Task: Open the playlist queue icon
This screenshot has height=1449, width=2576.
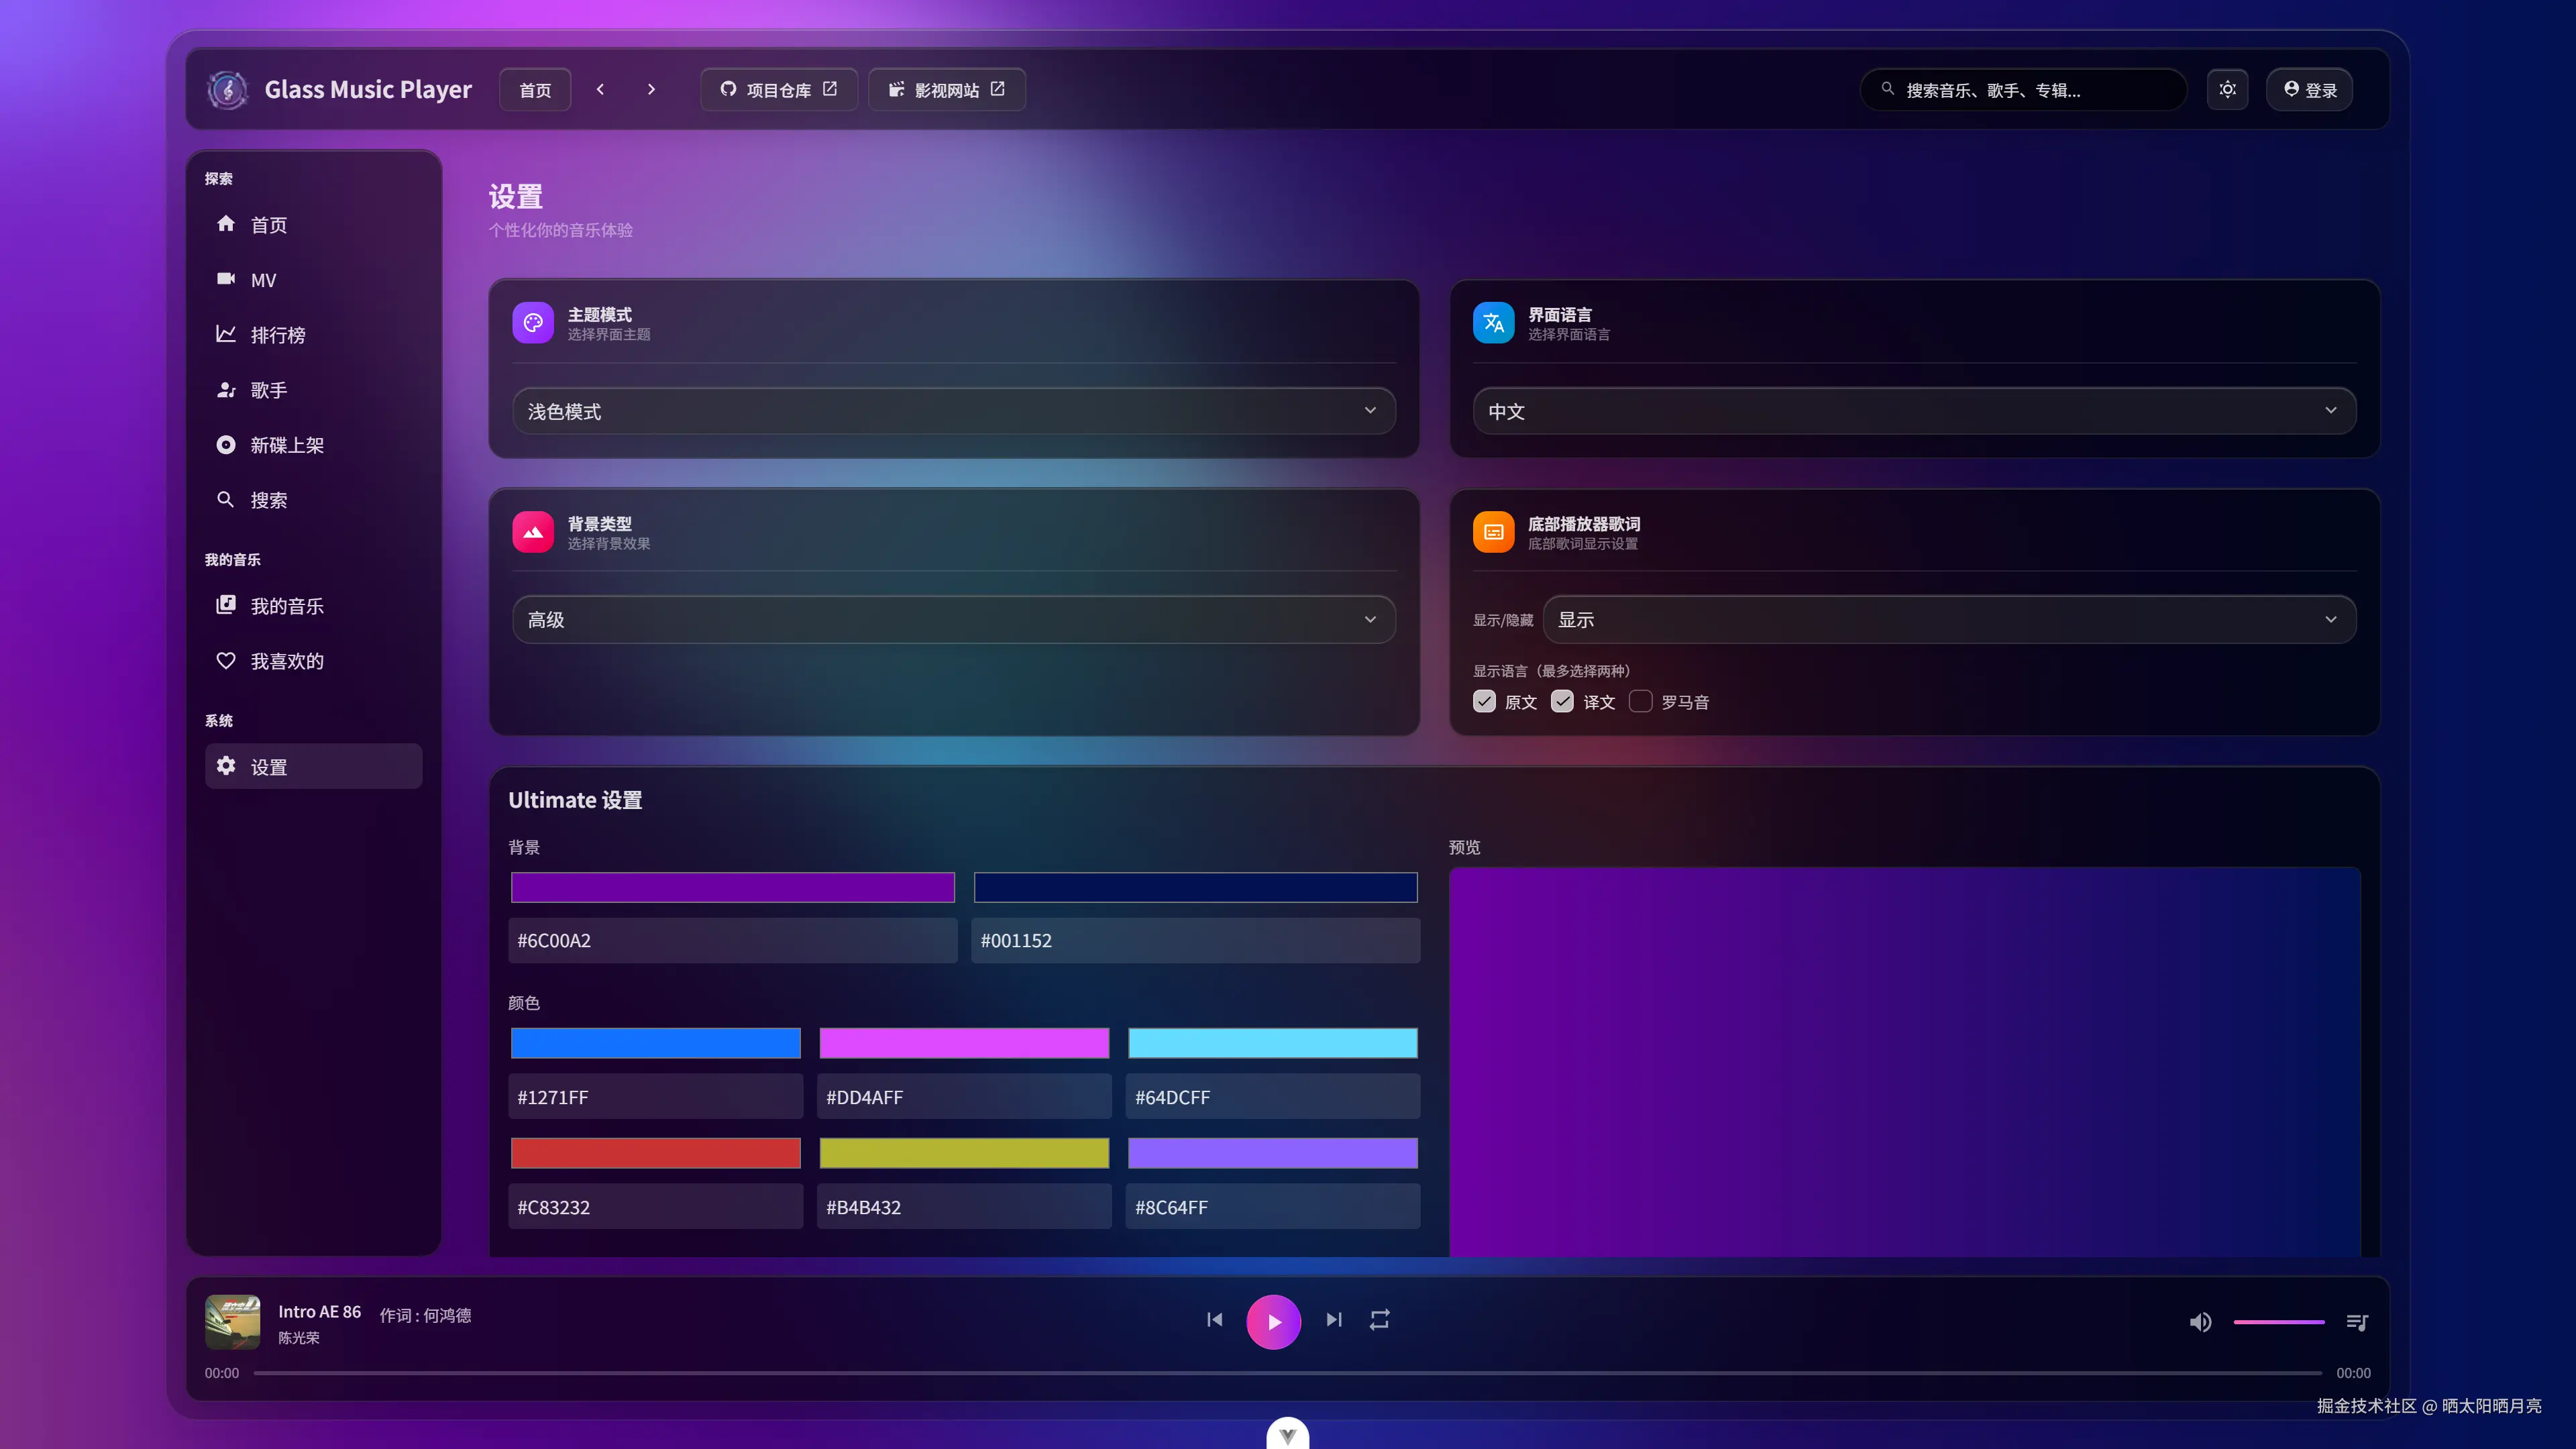Action: coord(2356,1322)
